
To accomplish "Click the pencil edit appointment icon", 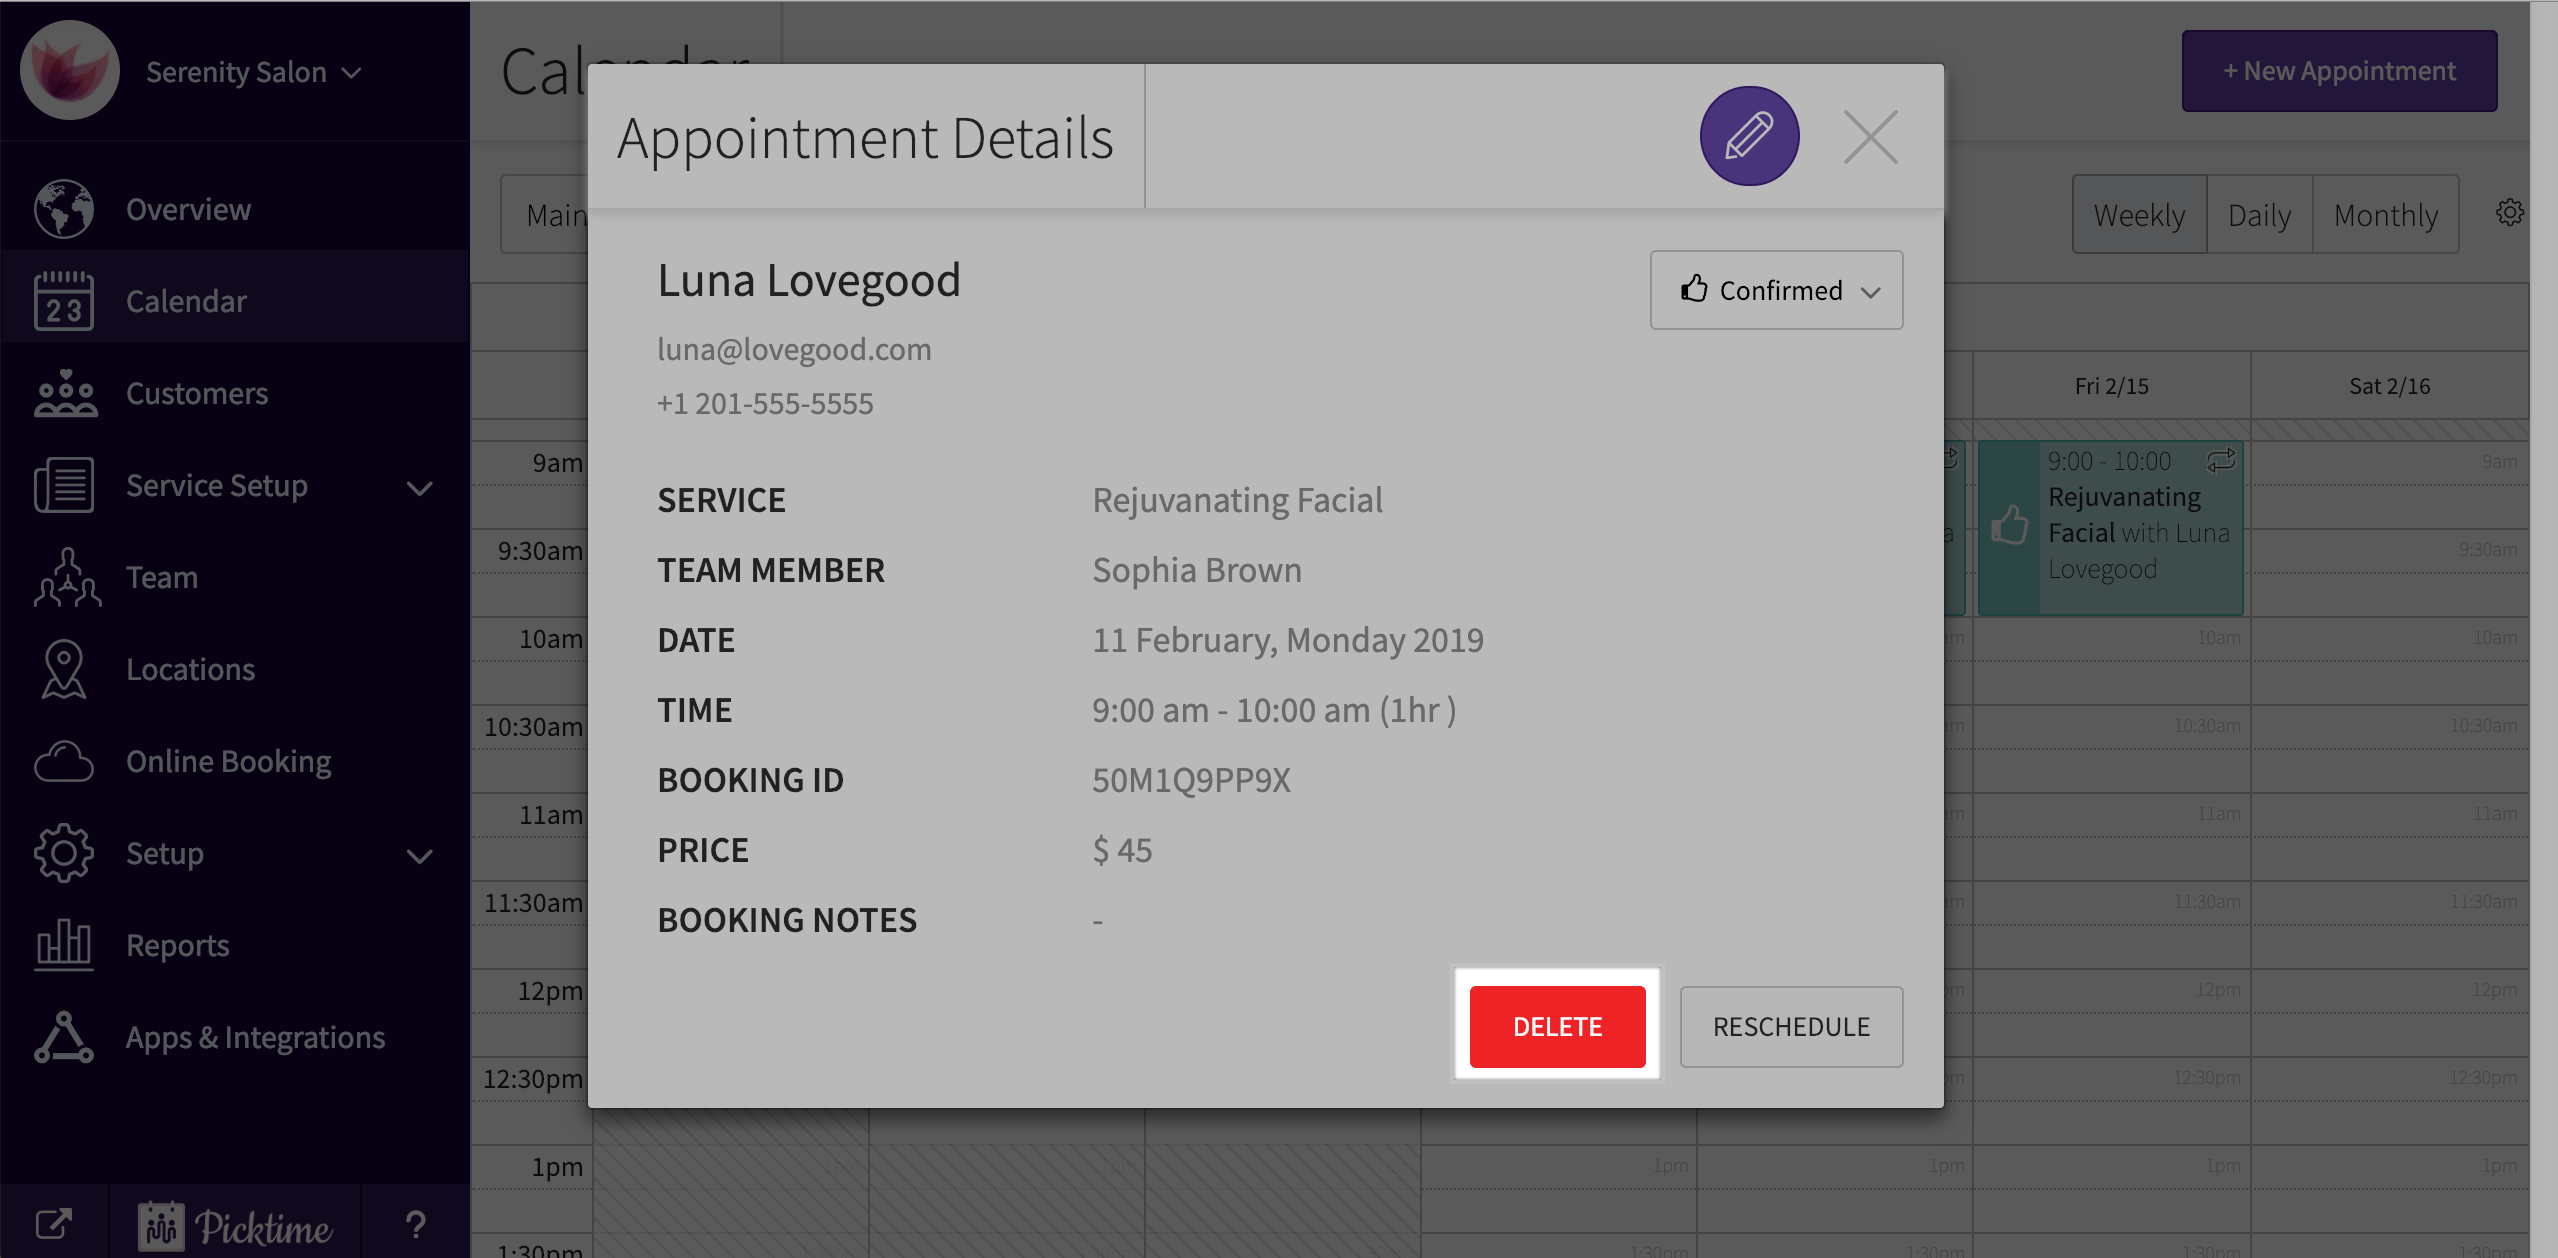I will [x=1749, y=136].
